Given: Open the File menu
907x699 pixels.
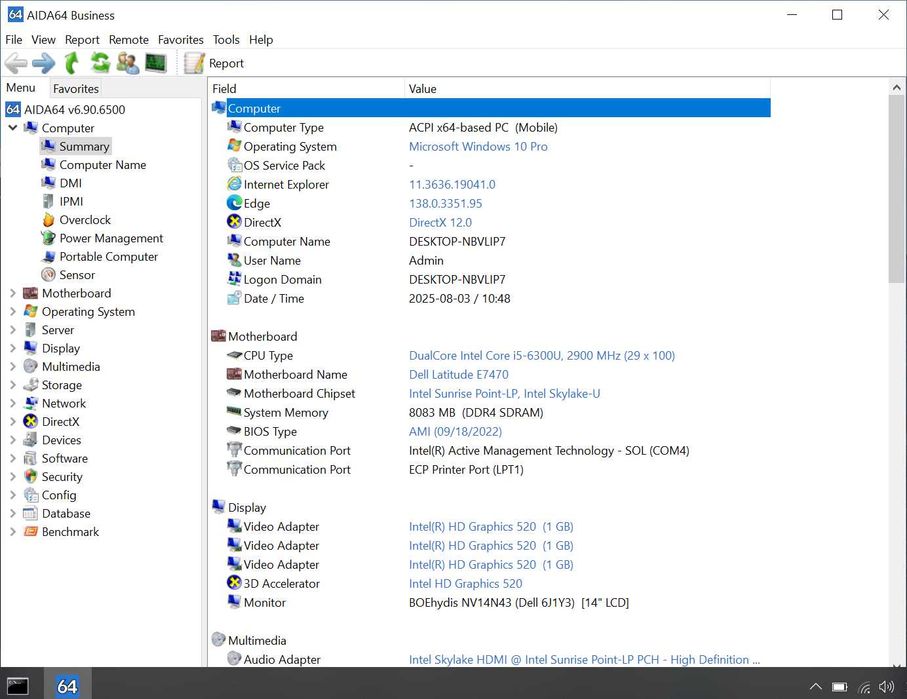Looking at the screenshot, I should 14,39.
